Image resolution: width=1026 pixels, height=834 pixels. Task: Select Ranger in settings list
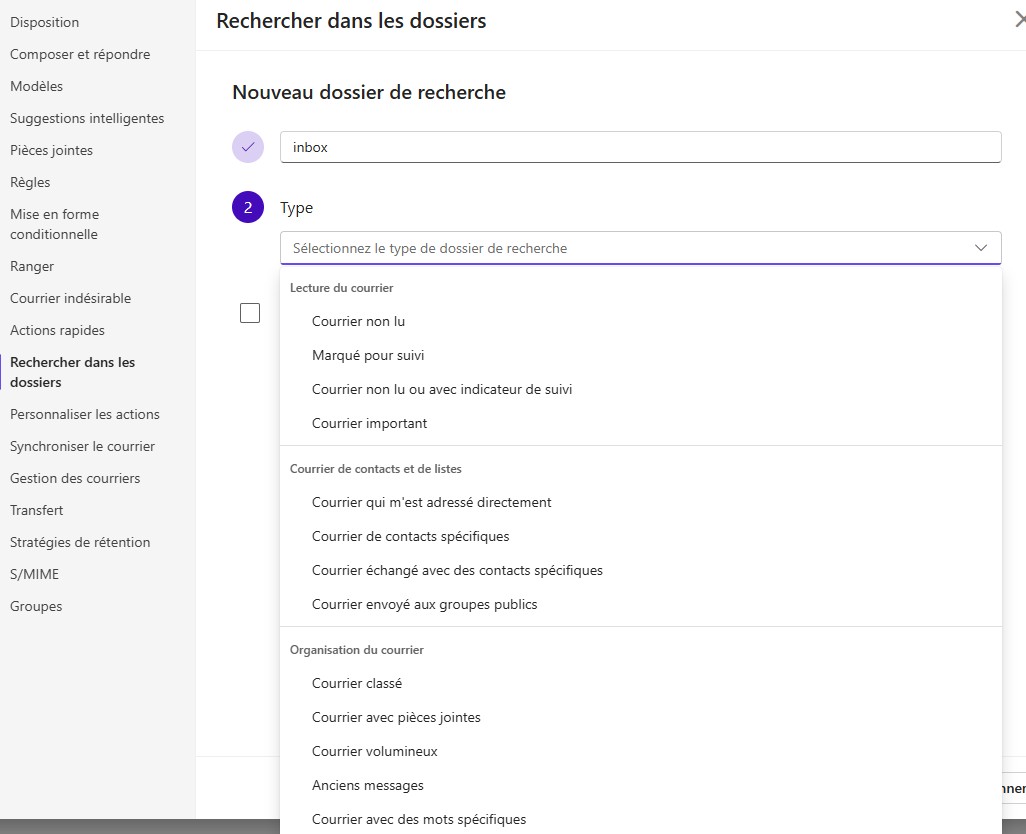(x=32, y=266)
